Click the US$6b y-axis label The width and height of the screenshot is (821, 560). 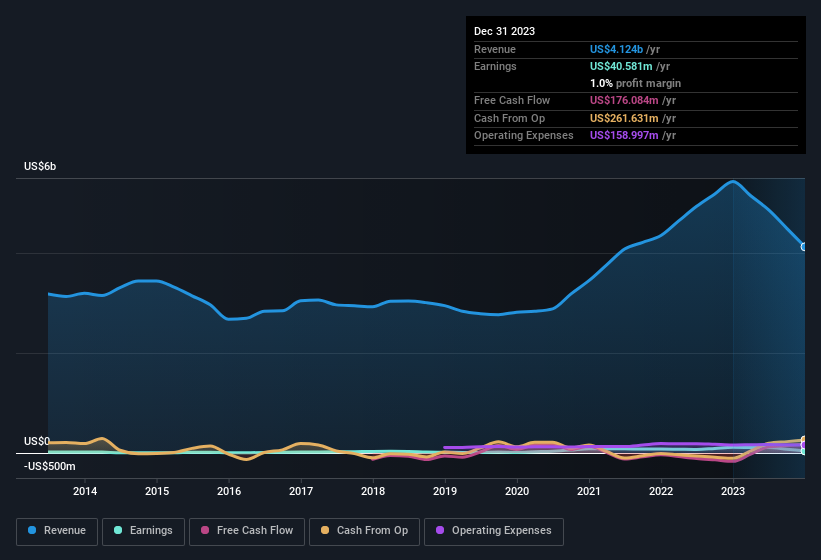pos(40,166)
